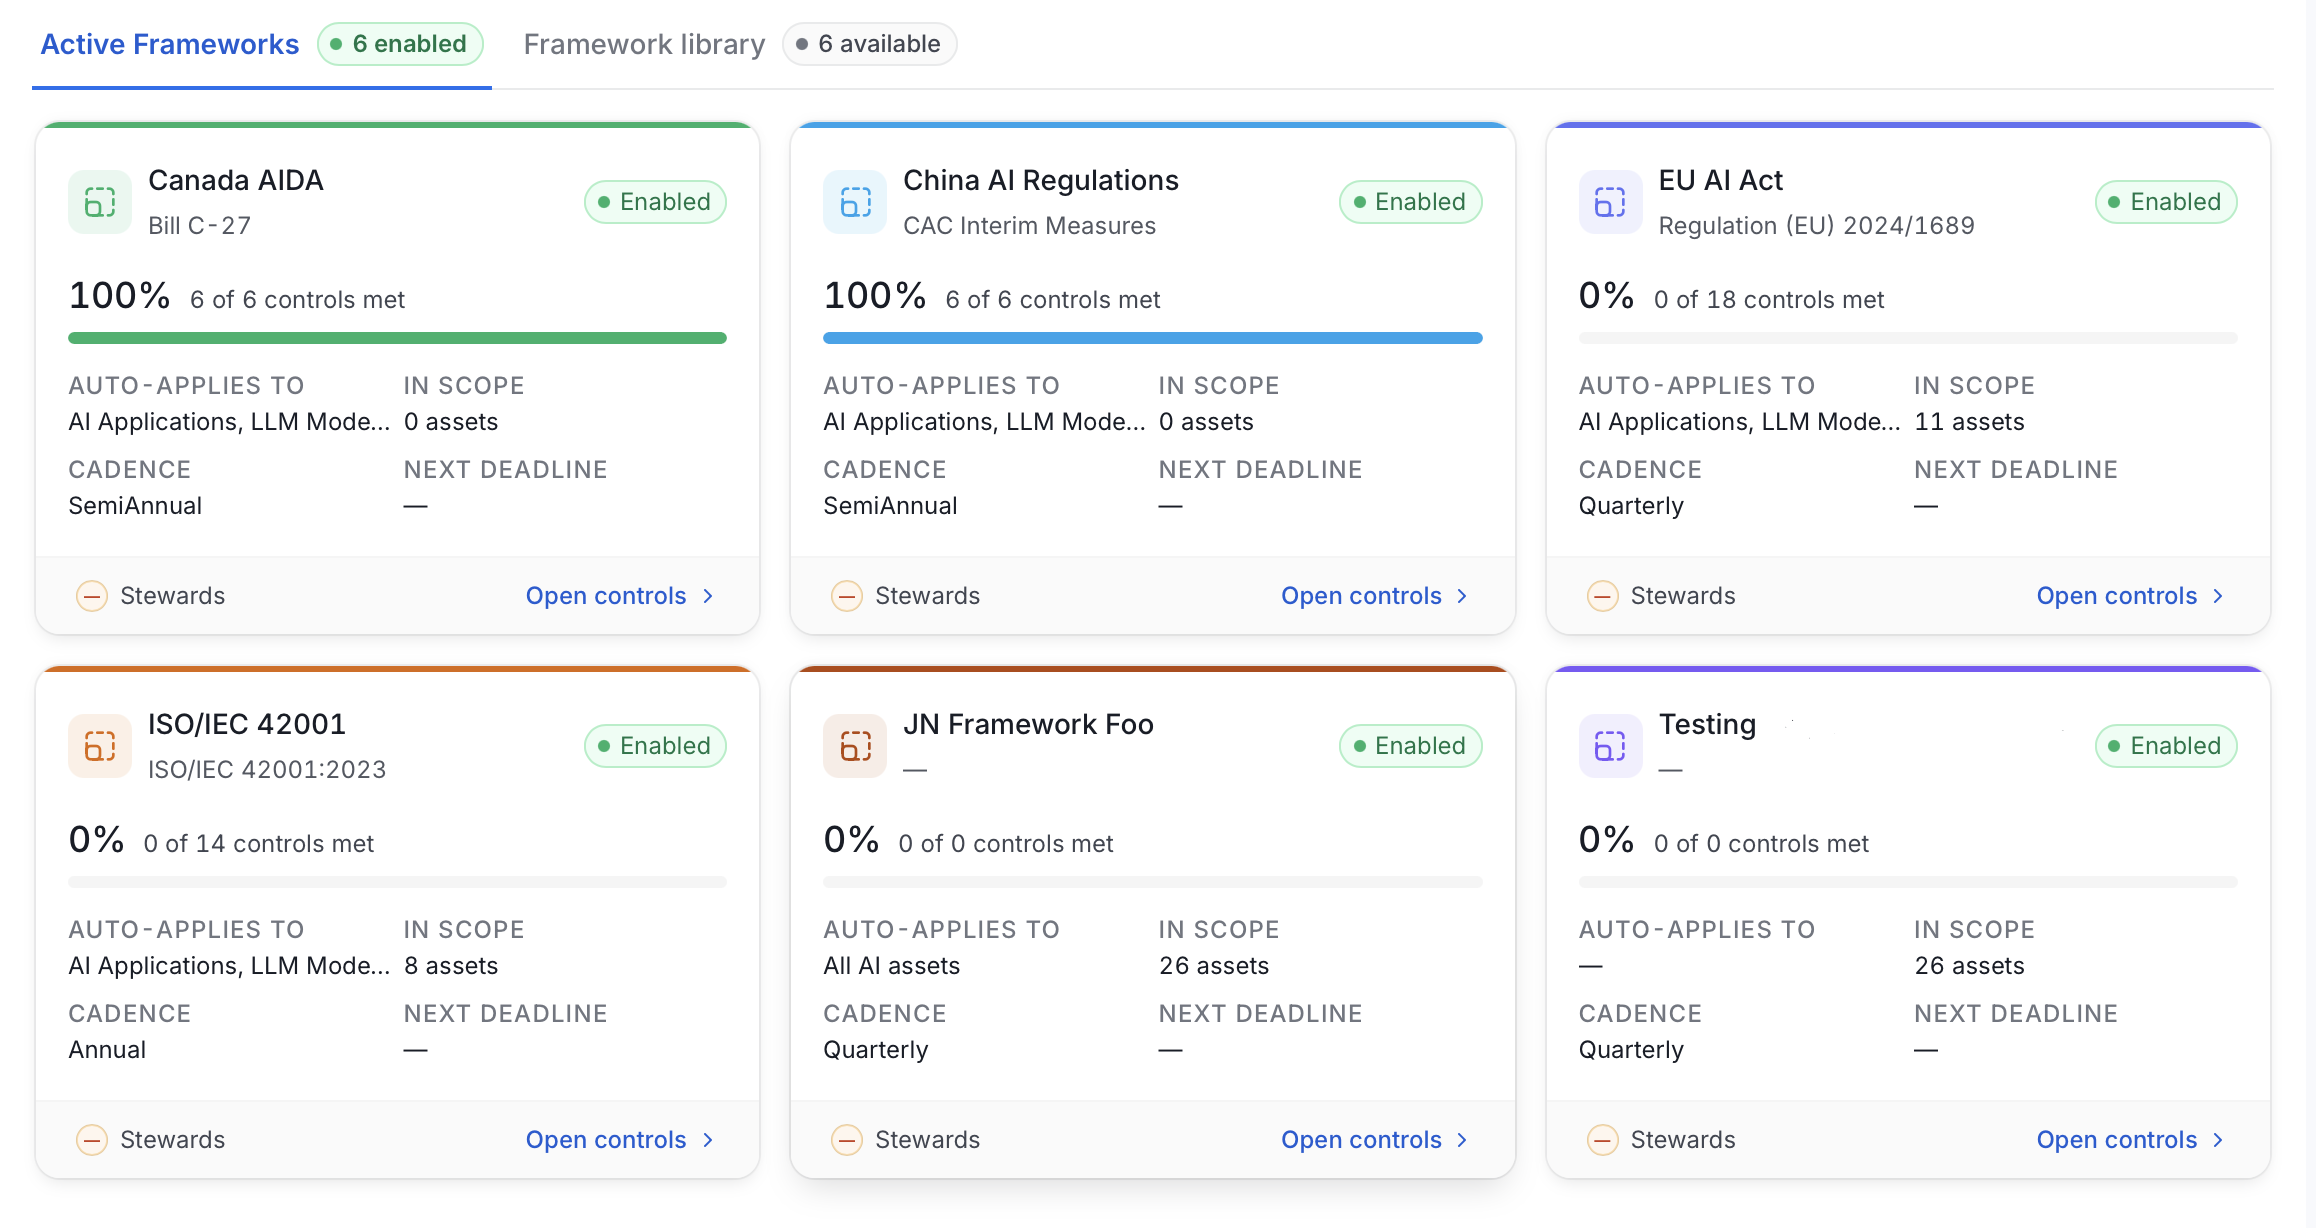
Task: Open controls for Canada AIDA
Action: click(620, 596)
